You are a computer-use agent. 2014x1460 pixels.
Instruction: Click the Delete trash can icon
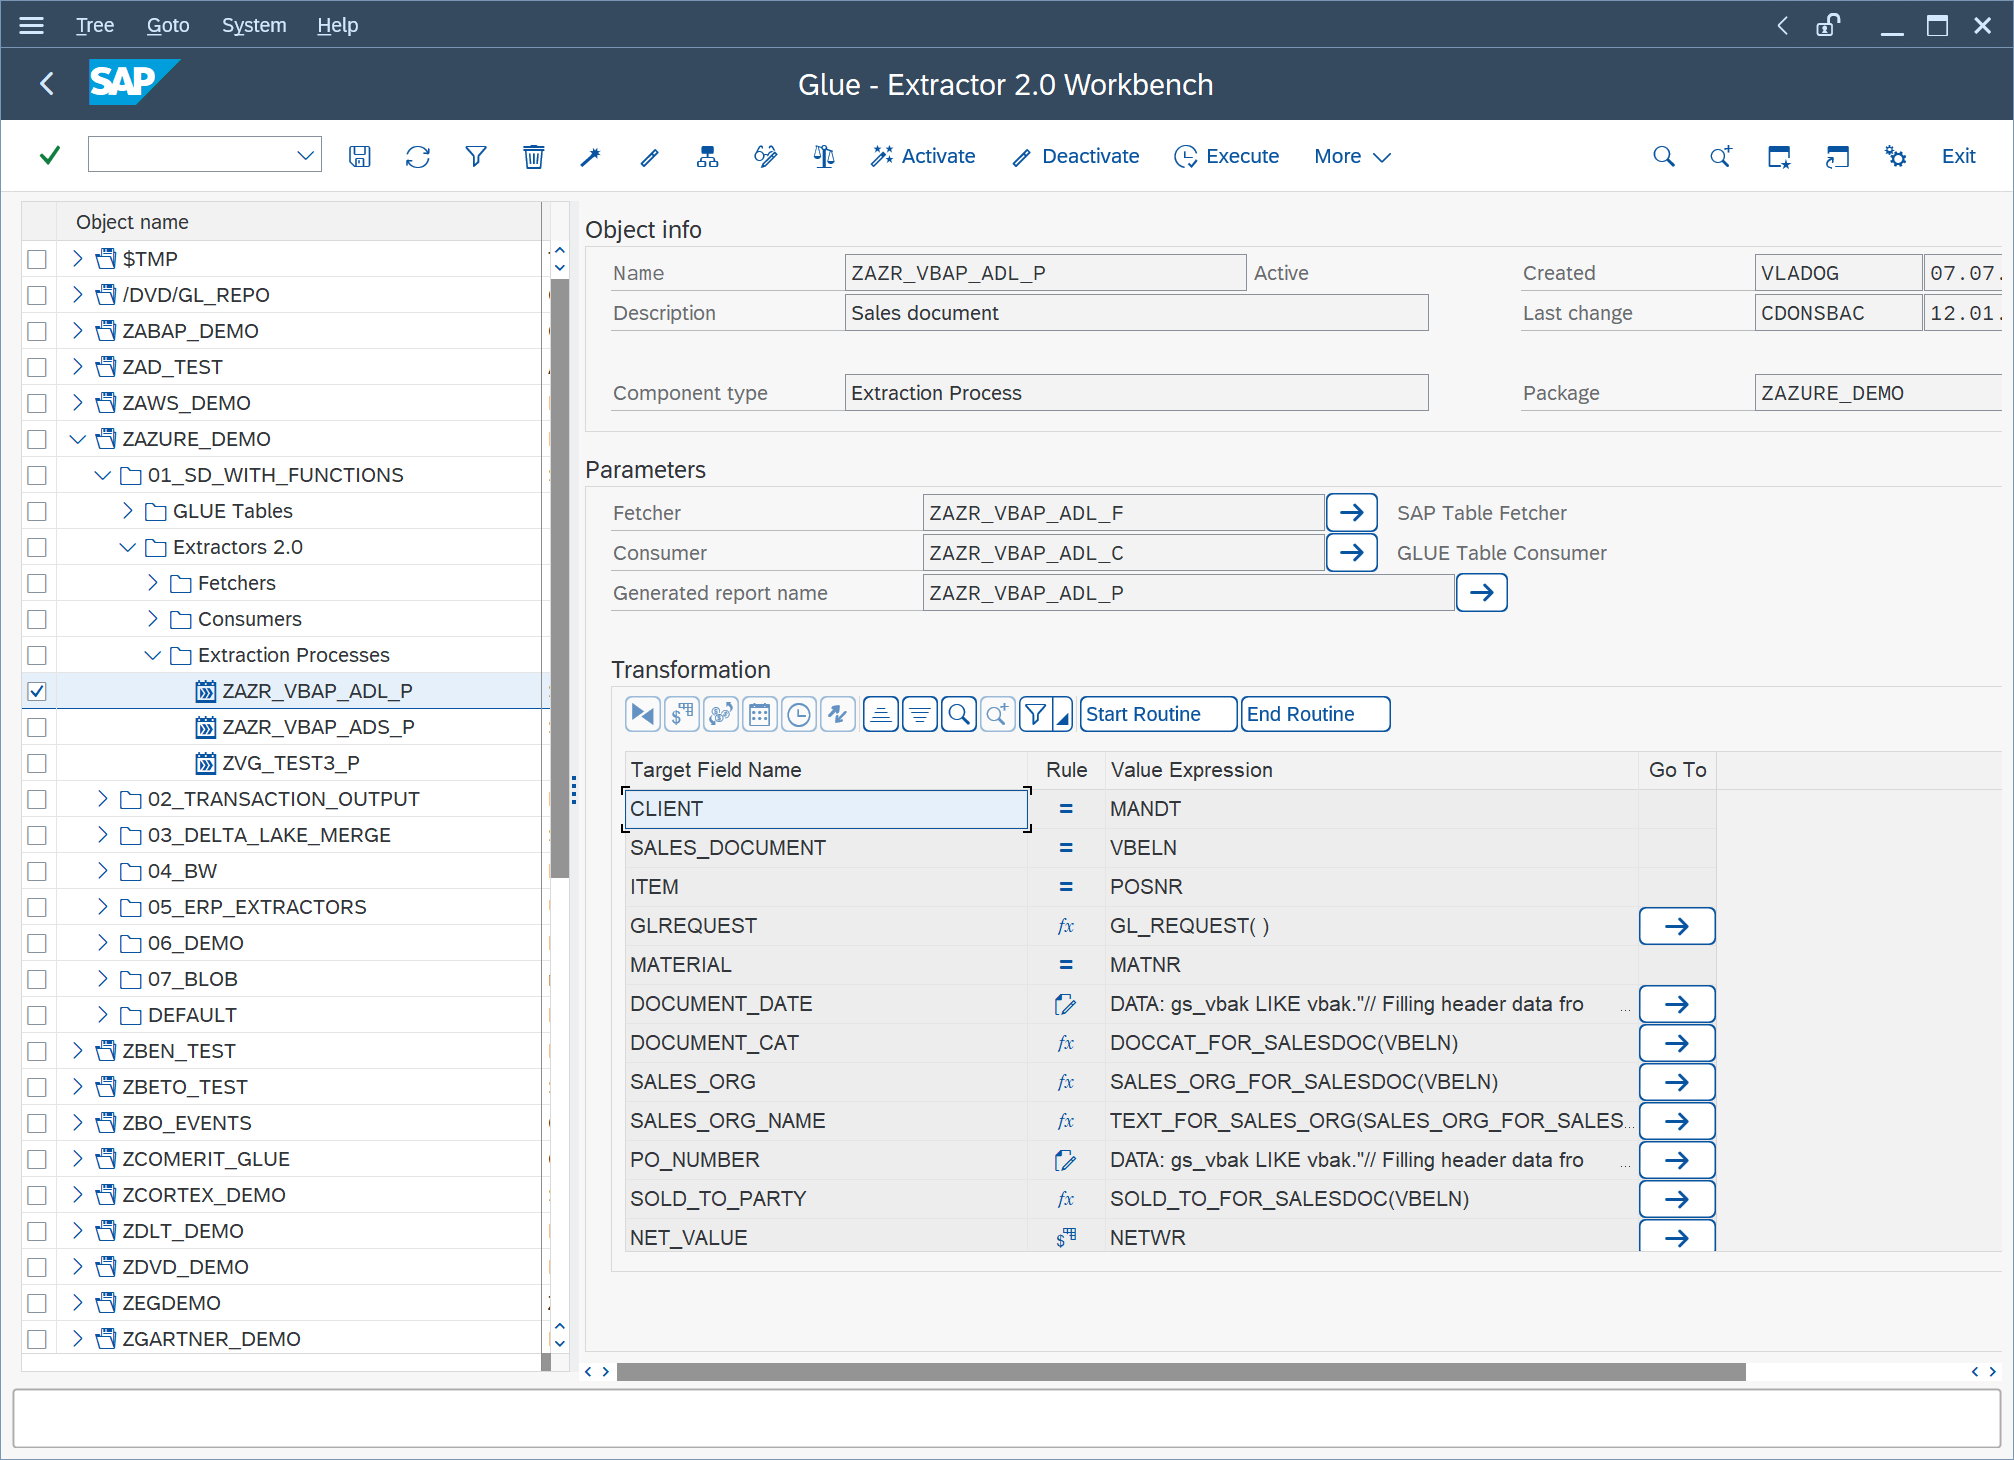[534, 157]
